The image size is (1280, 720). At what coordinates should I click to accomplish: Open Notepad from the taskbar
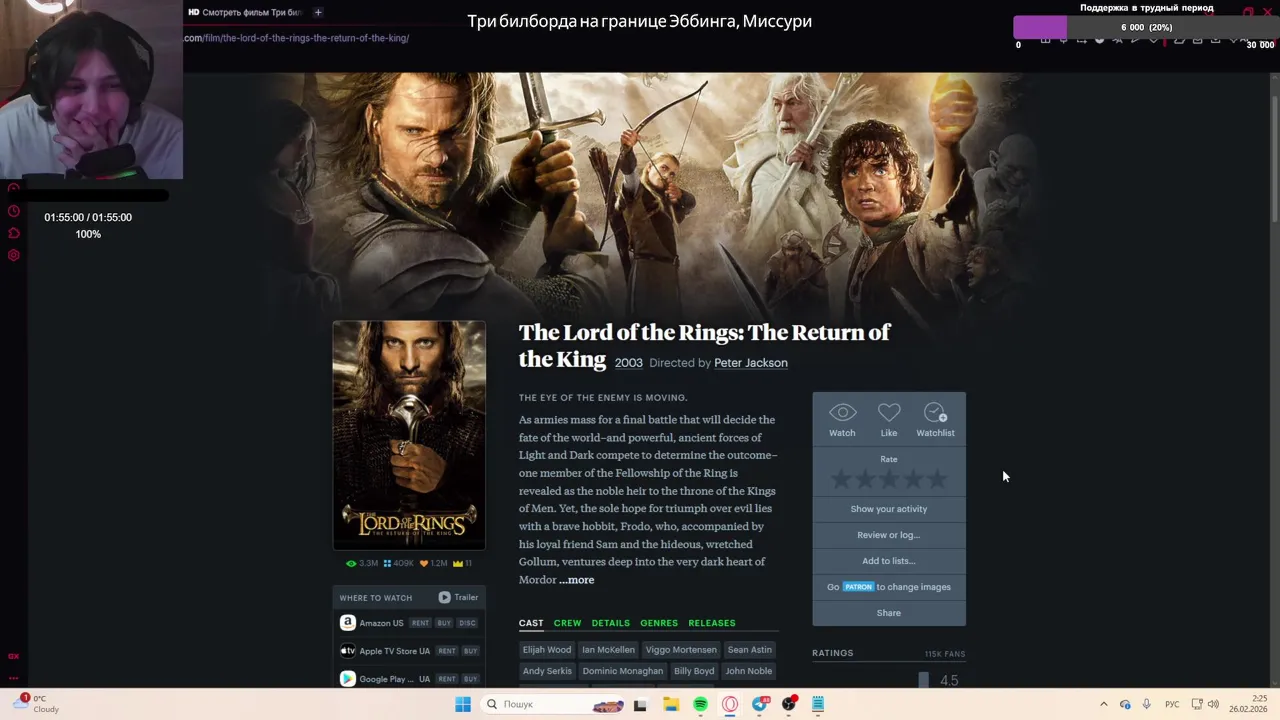coord(818,704)
